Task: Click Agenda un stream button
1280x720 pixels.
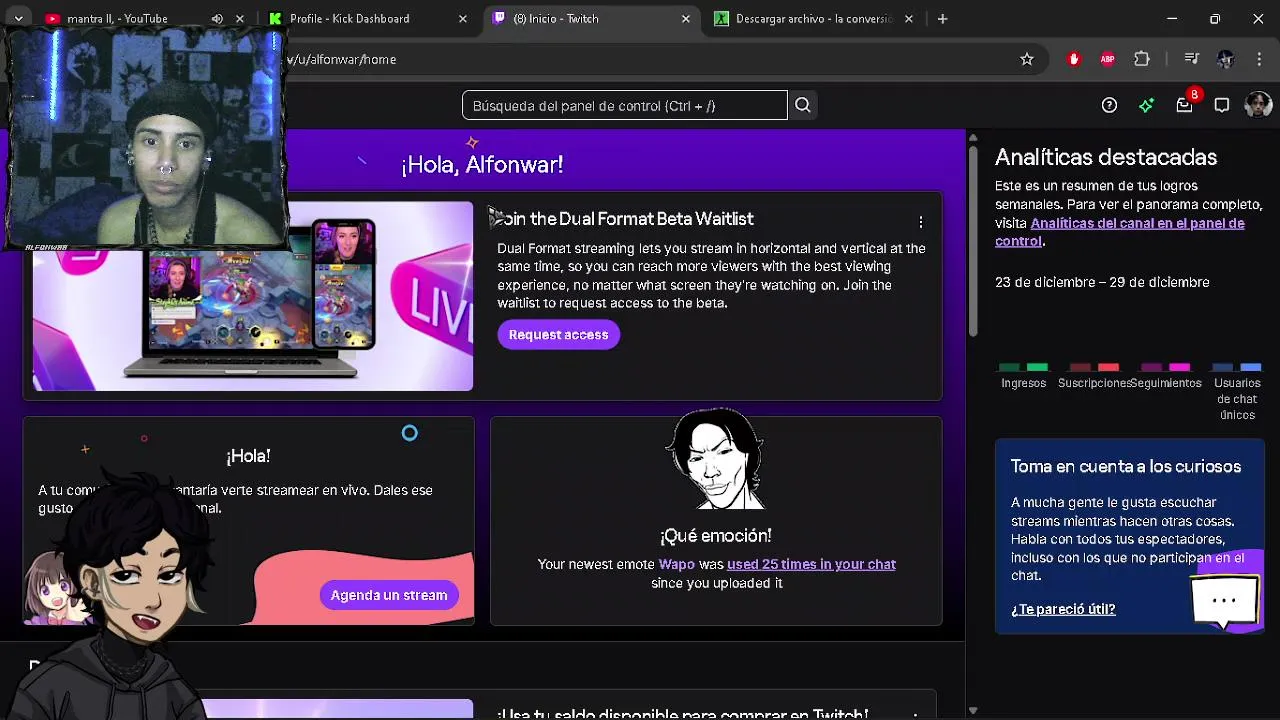Action: pyautogui.click(x=389, y=595)
